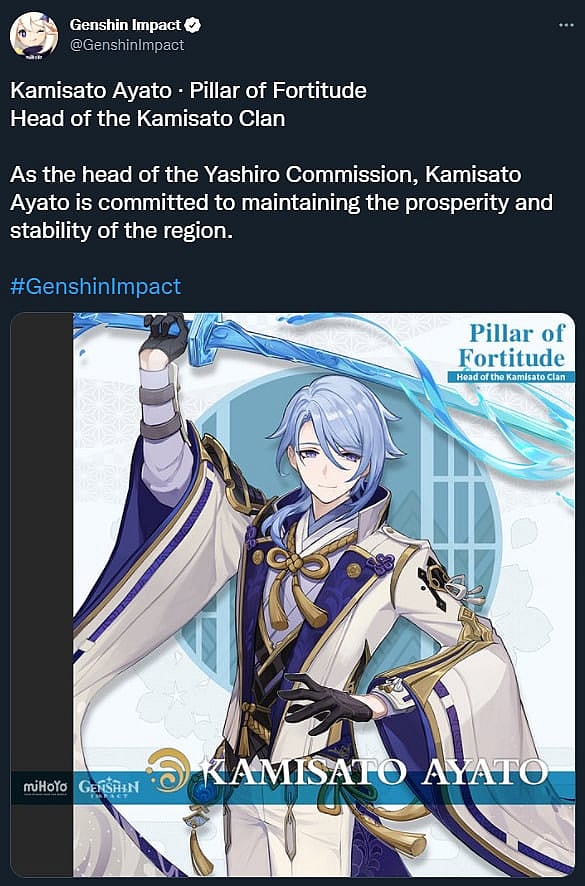Follow the #GenshinImpact hashtag
Image resolution: width=585 pixels, height=886 pixels.
click(x=96, y=286)
